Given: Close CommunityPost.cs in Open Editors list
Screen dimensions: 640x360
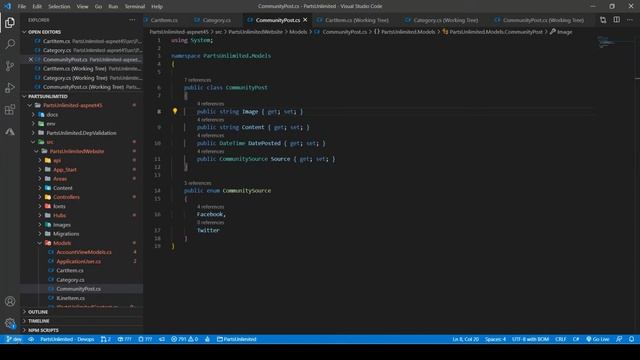Looking at the screenshot, I should [x=31, y=60].
